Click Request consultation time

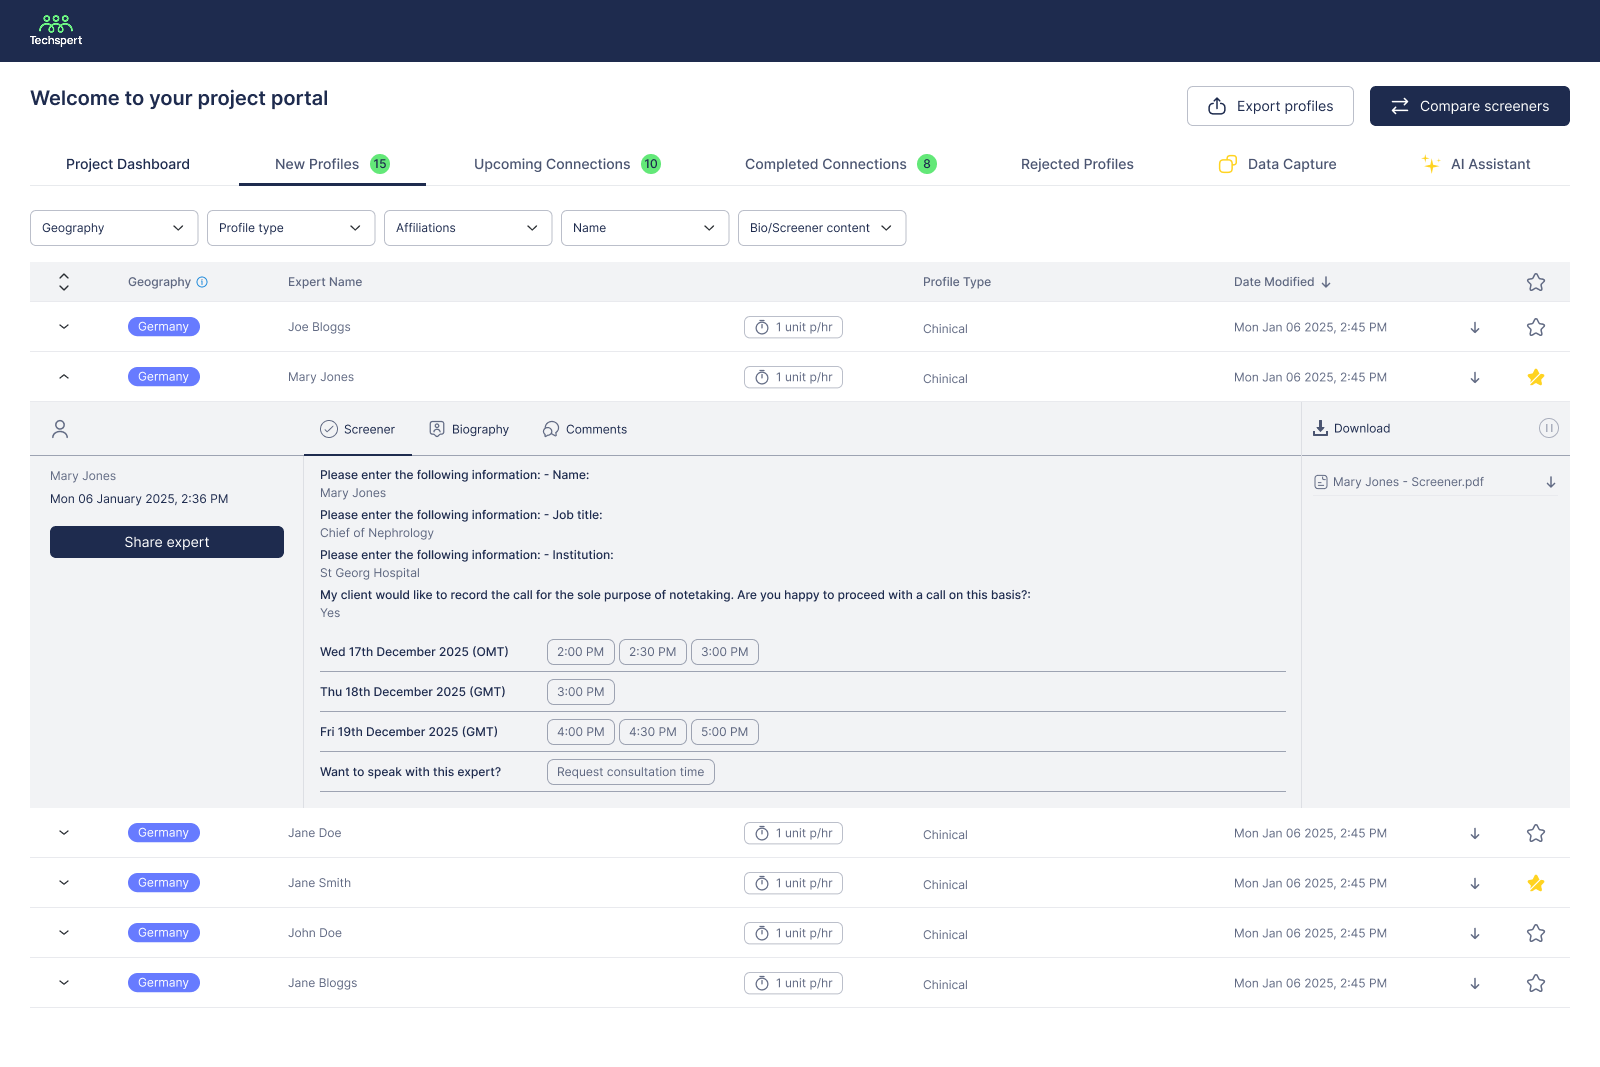click(x=630, y=771)
